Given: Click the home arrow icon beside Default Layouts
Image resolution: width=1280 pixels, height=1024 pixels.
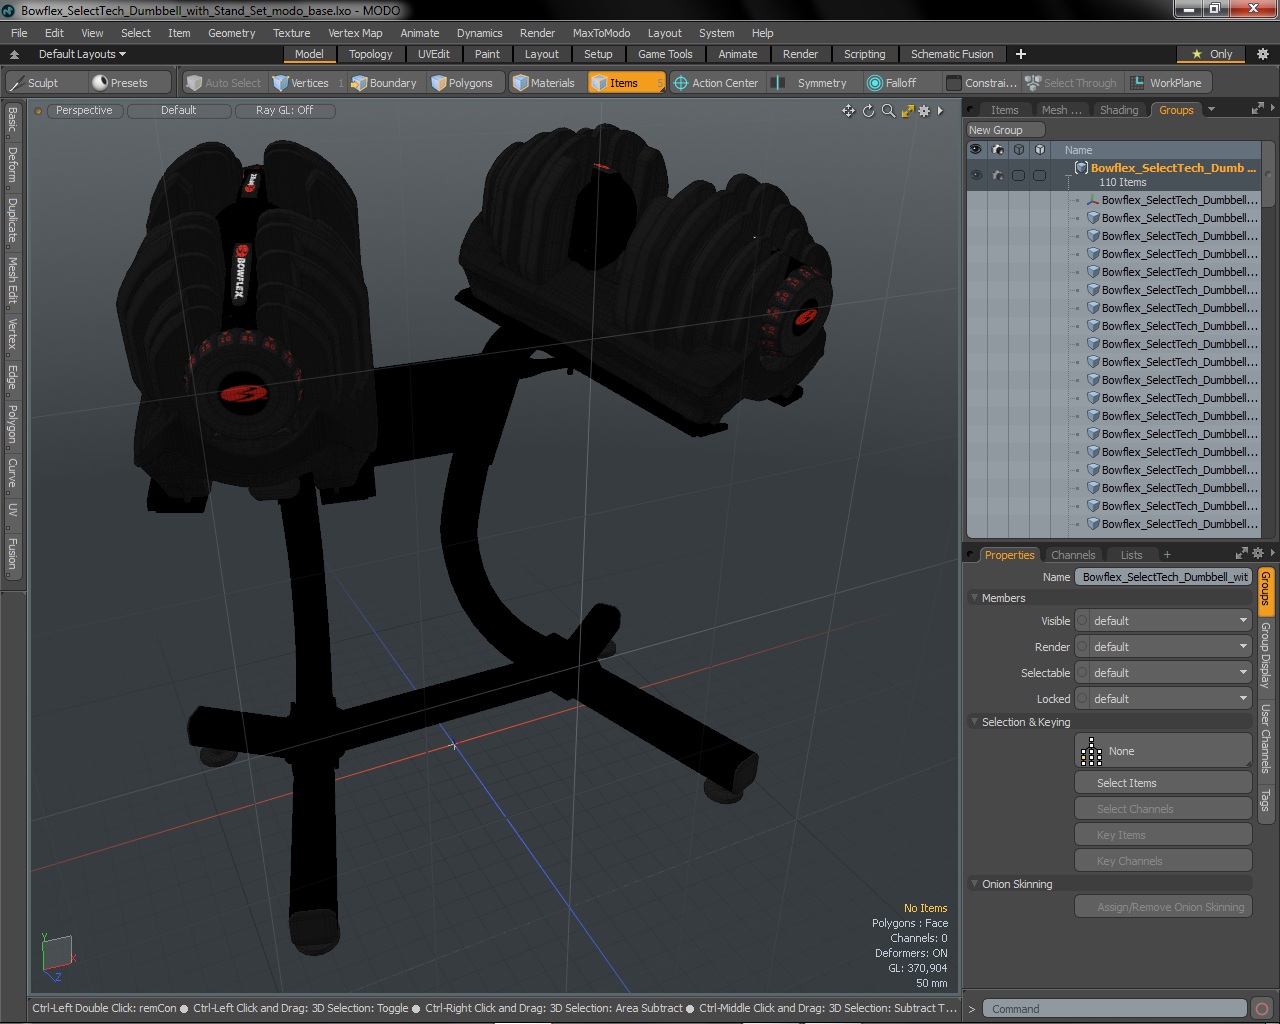Looking at the screenshot, I should point(15,54).
